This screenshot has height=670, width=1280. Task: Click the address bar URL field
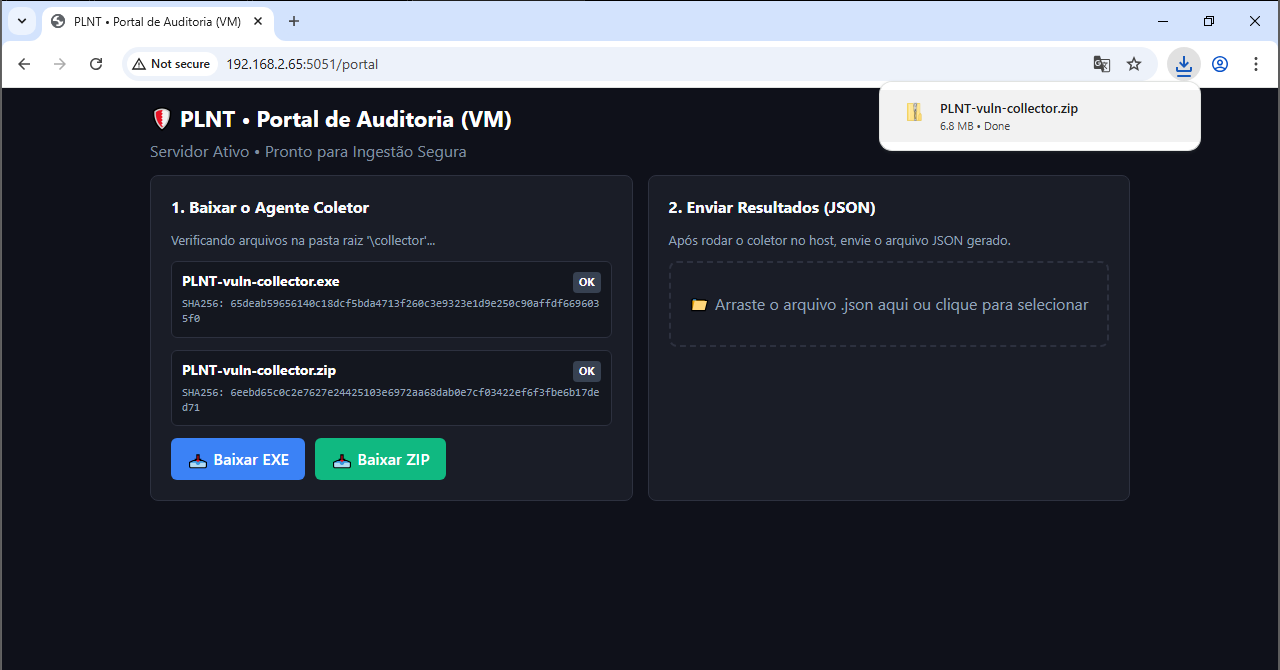[x=600, y=64]
